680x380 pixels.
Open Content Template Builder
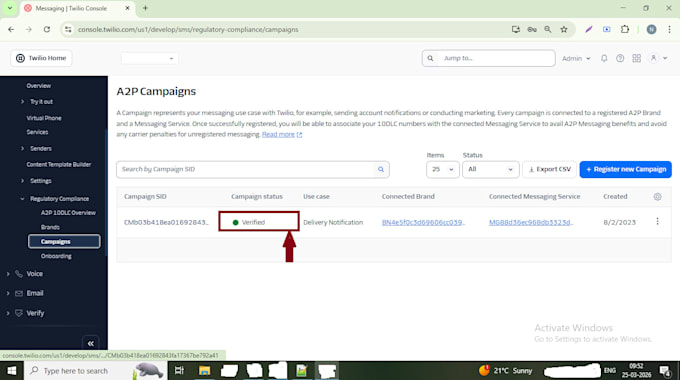pyautogui.click(x=59, y=164)
